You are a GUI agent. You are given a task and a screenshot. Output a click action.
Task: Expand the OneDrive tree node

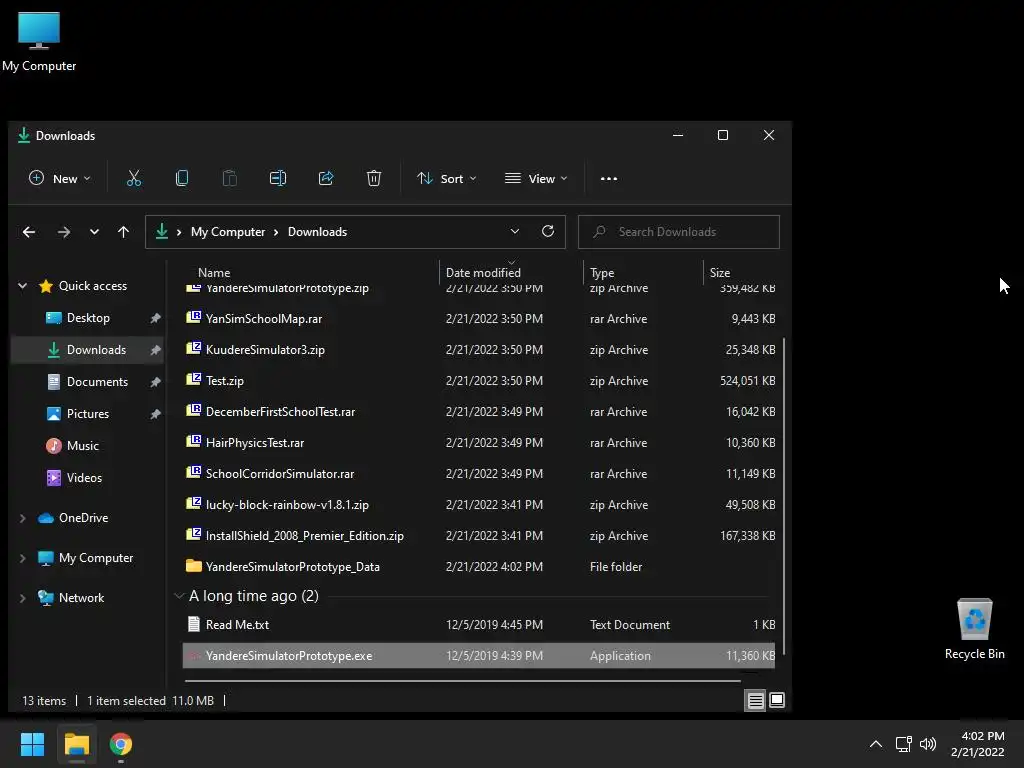point(23,518)
